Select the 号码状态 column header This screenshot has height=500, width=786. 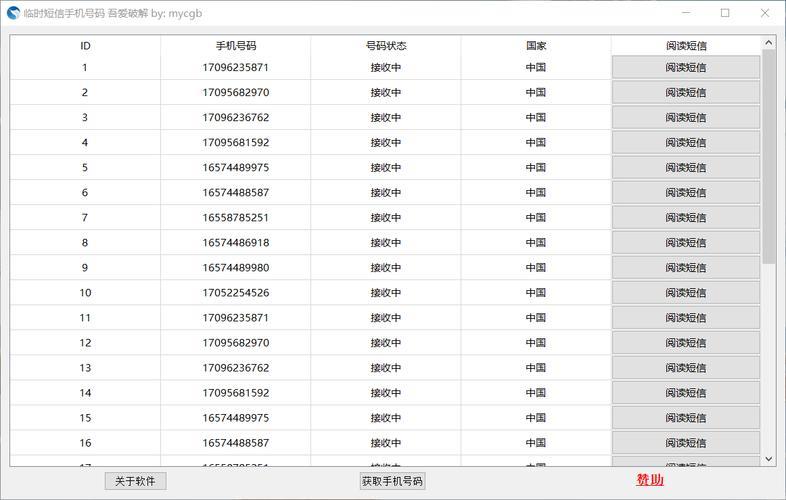pos(386,46)
